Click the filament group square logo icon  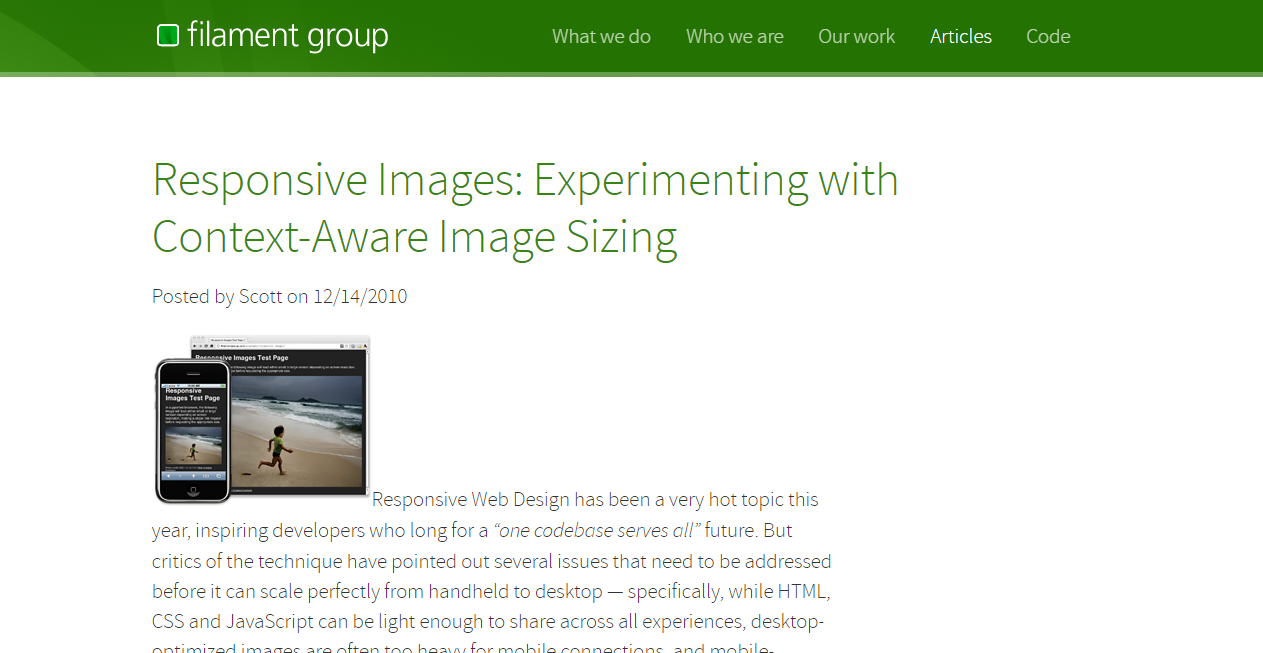168,36
